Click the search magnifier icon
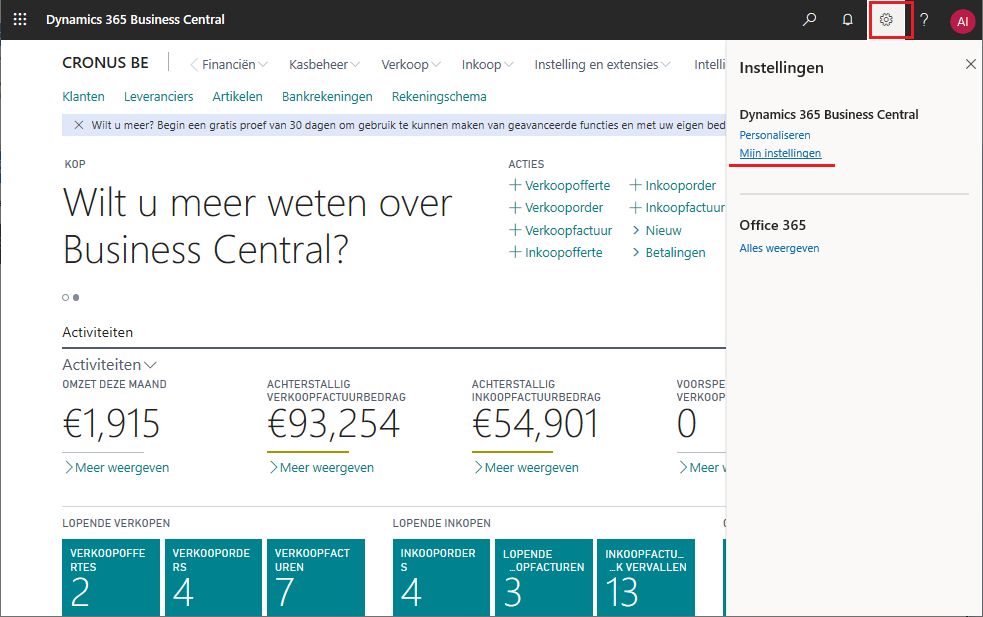The image size is (983, 617). (810, 20)
